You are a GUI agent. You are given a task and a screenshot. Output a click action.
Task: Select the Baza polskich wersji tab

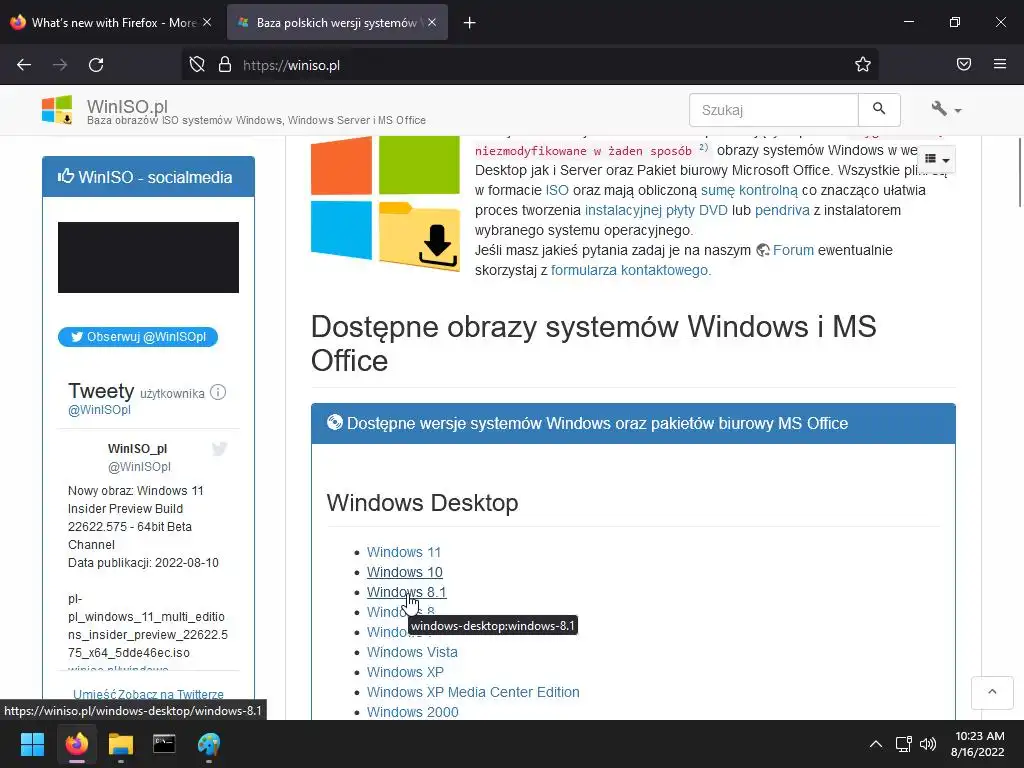[x=337, y=23]
